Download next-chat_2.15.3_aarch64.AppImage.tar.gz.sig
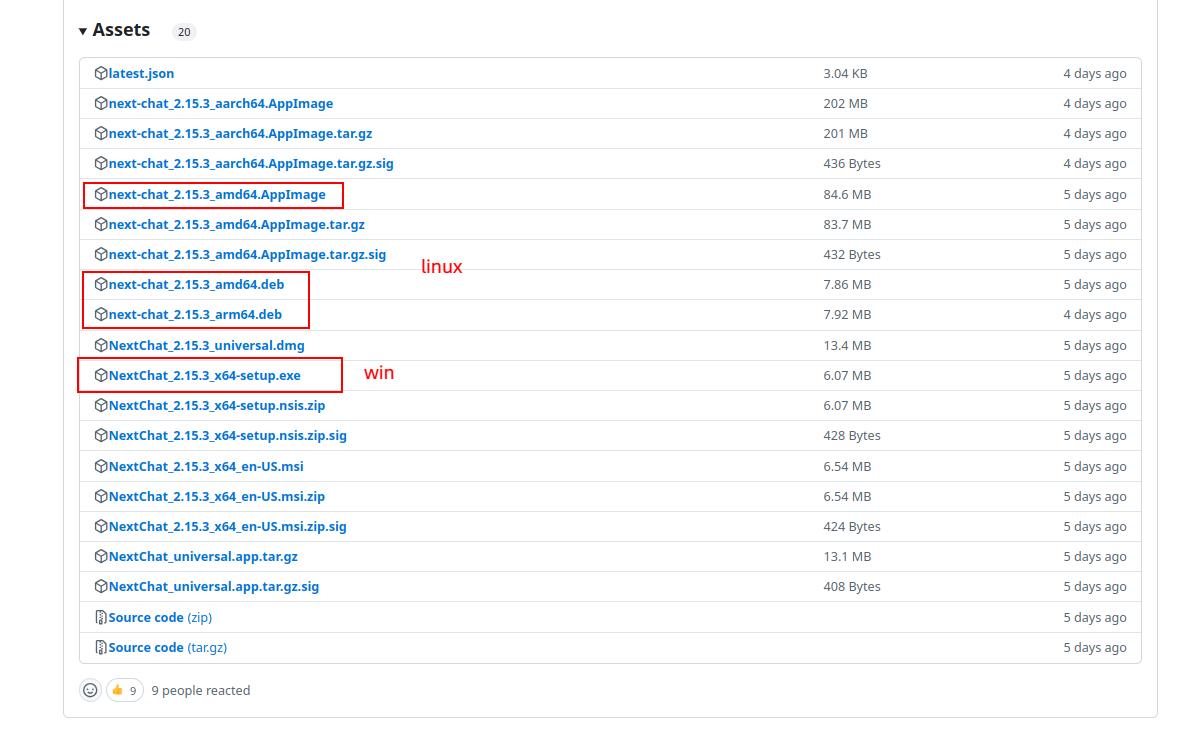The height and width of the screenshot is (743, 1203). coord(251,163)
